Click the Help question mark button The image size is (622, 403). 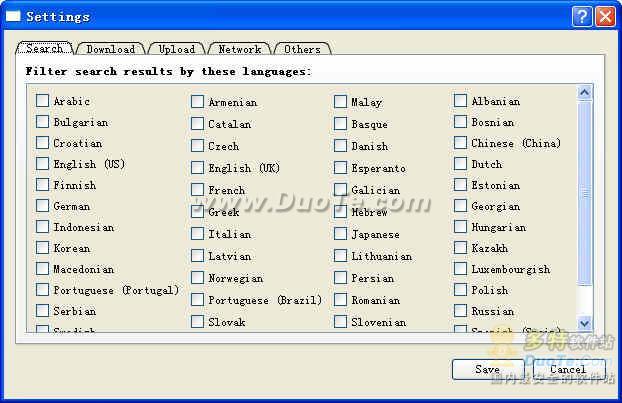582,17
